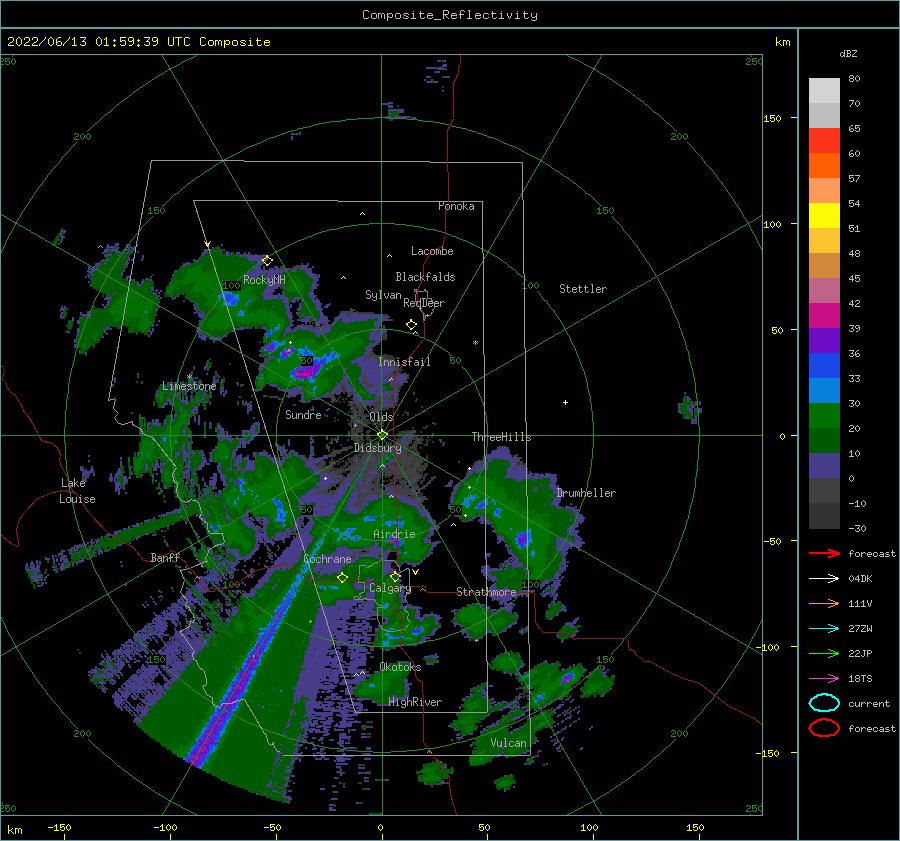Image resolution: width=900 pixels, height=841 pixels.
Task: Click the HighRiver city label
Action: click(x=415, y=702)
